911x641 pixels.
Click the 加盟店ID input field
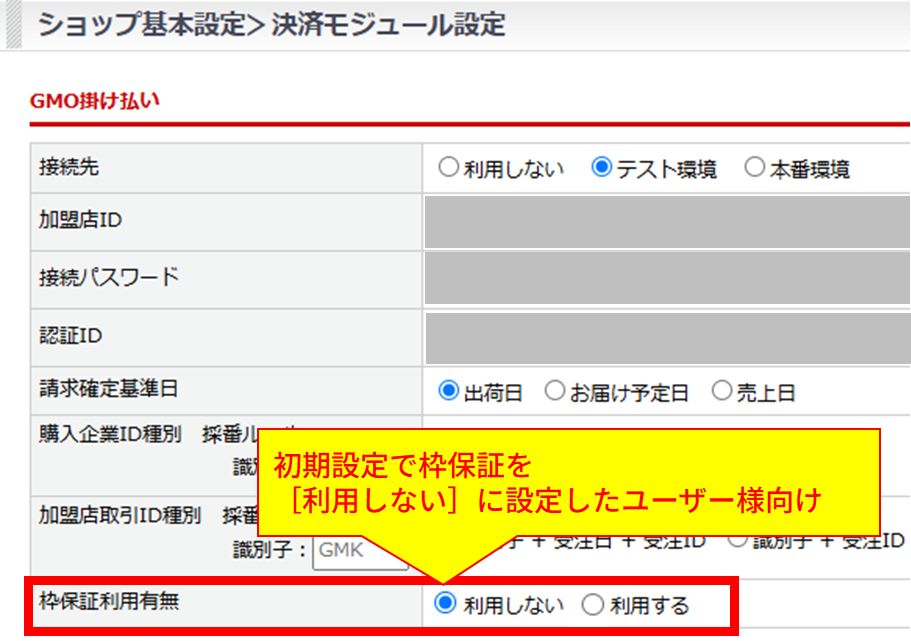(667, 222)
